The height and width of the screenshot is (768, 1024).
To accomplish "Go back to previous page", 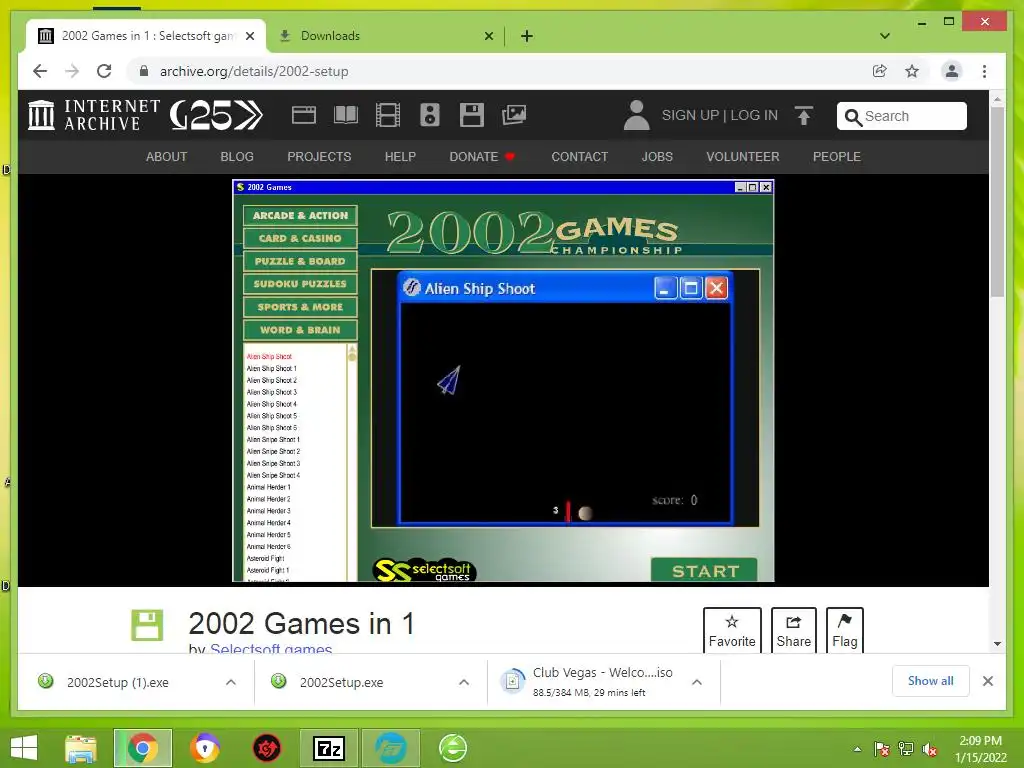I will (x=40, y=71).
